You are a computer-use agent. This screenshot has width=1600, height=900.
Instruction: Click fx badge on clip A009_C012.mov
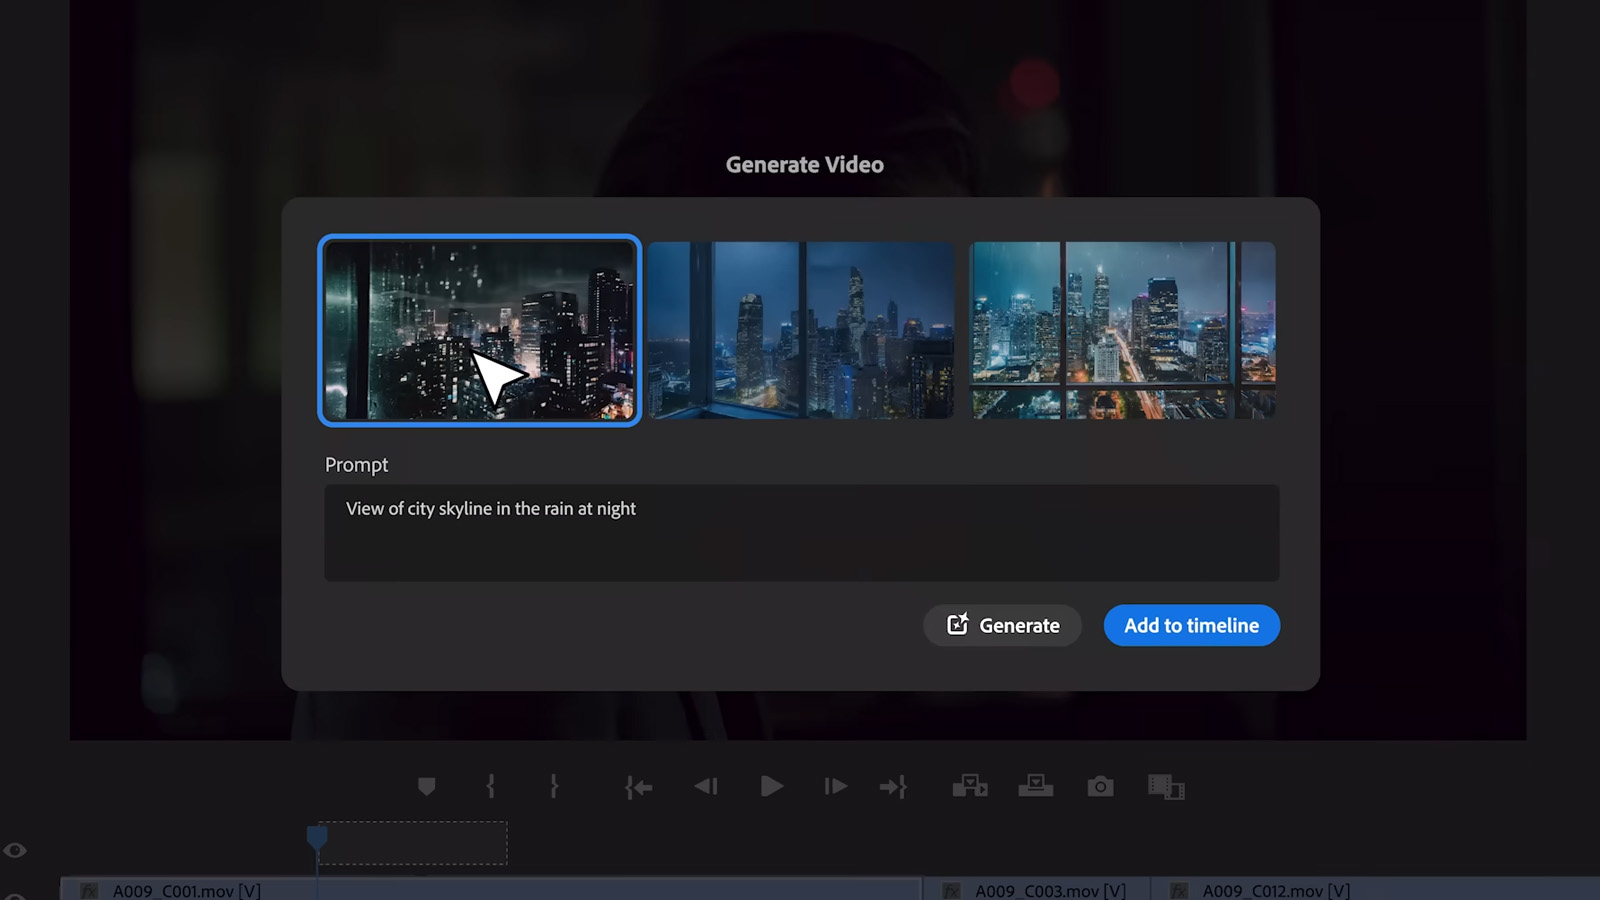coord(1179,891)
